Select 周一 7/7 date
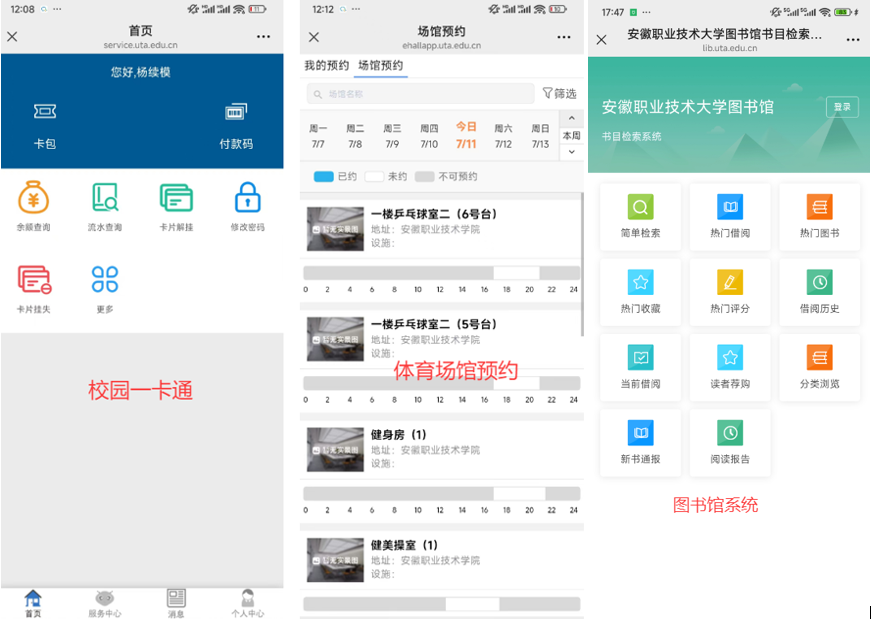This screenshot has height=619, width=871. coord(318,136)
